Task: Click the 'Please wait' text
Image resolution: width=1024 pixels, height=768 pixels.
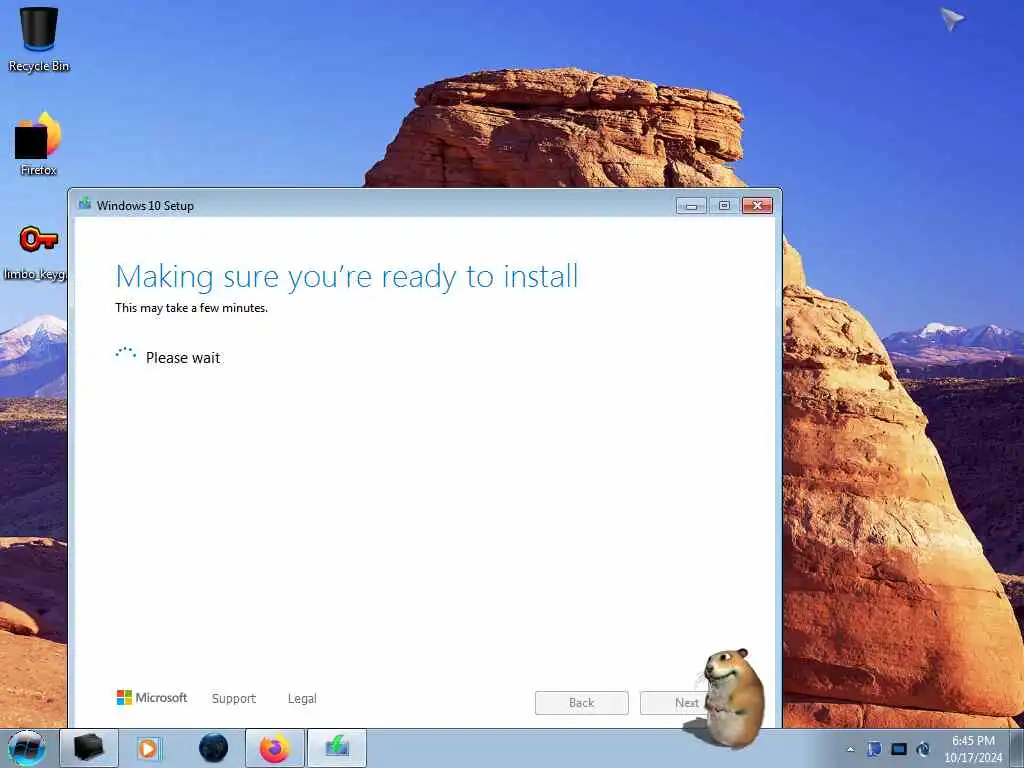Action: click(x=183, y=358)
